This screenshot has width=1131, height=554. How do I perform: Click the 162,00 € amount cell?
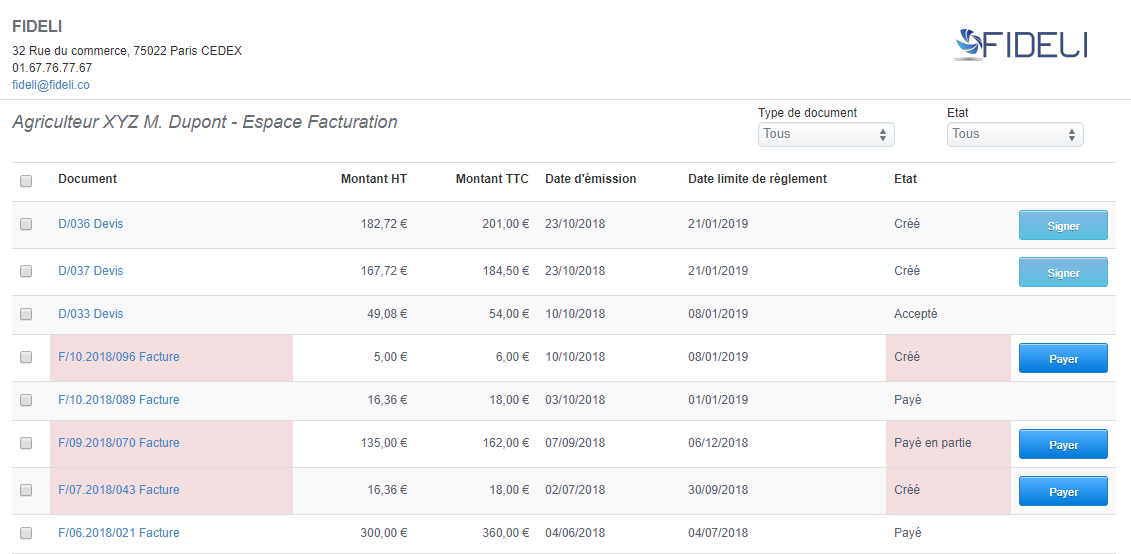[x=506, y=442]
